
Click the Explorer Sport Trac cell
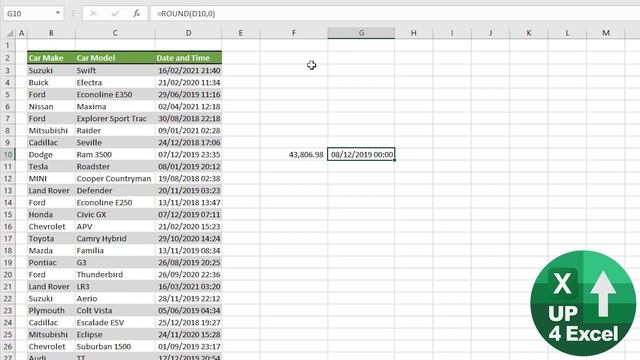(115, 118)
